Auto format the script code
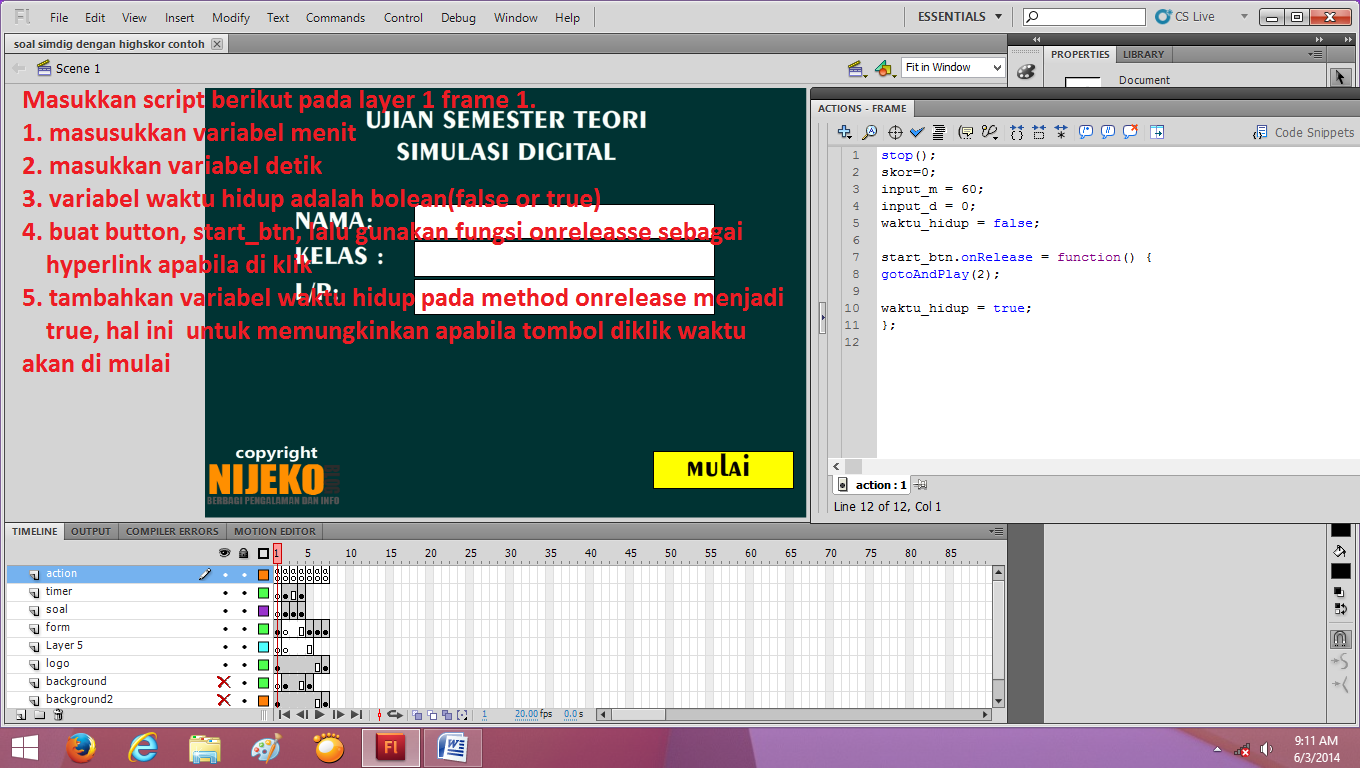1360x768 pixels. (x=940, y=131)
